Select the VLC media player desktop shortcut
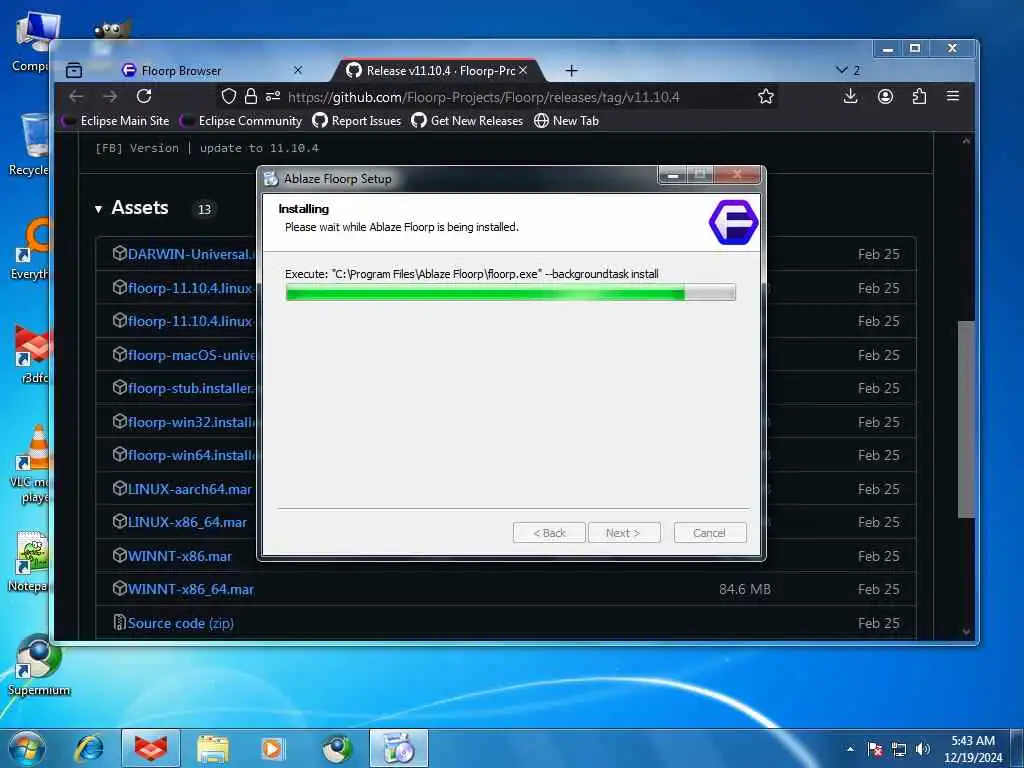Image resolution: width=1024 pixels, height=768 pixels. [30, 464]
